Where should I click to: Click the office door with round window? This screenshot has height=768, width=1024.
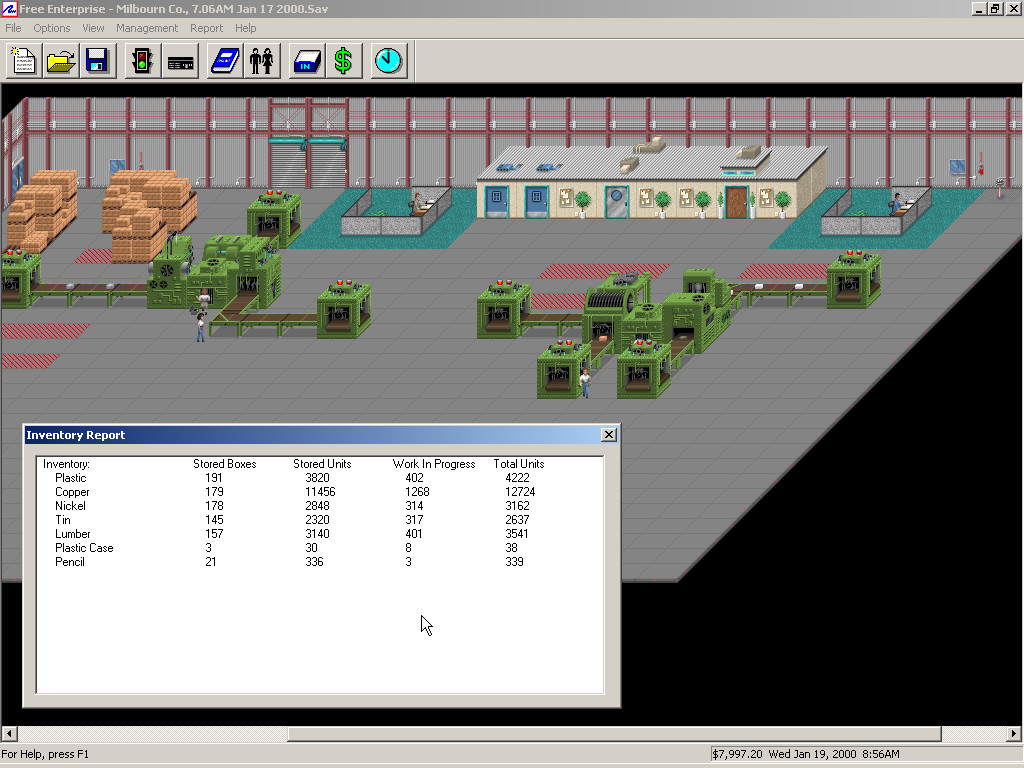coord(616,202)
